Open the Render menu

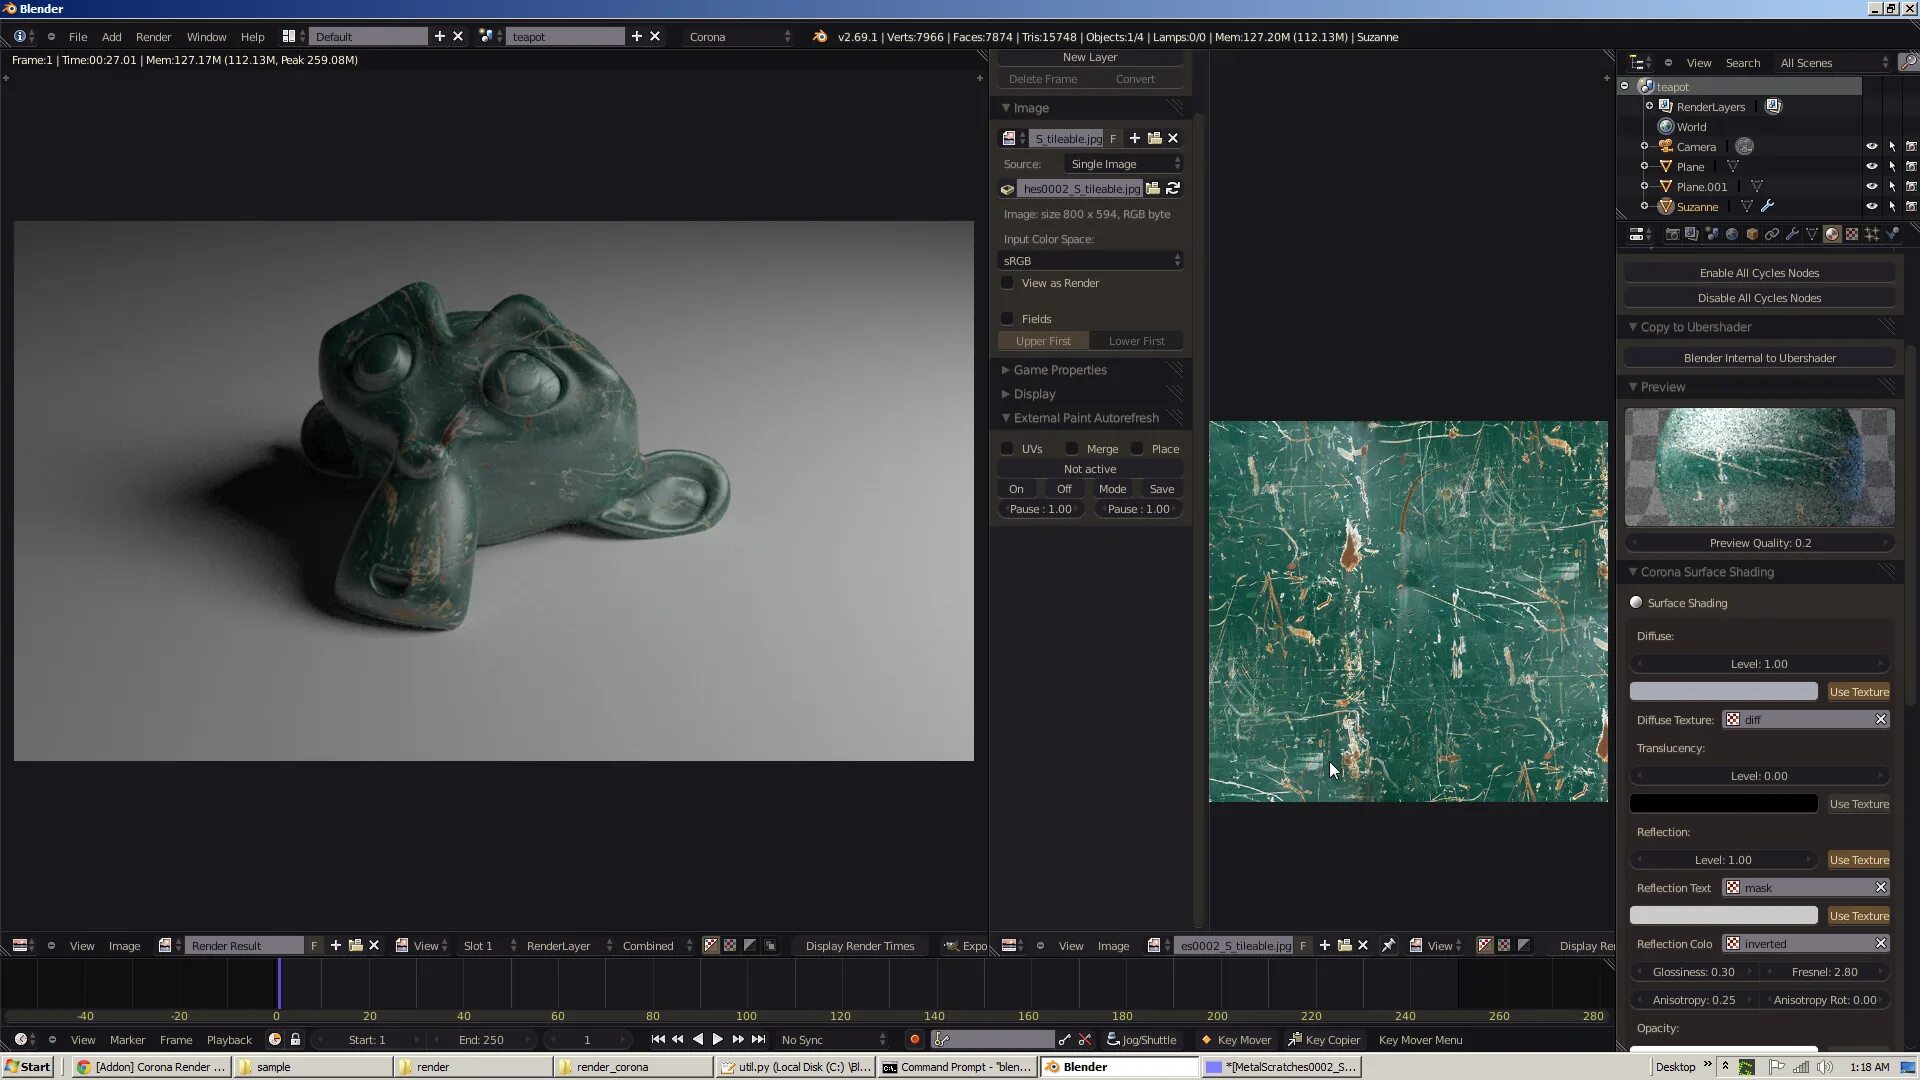(x=153, y=37)
